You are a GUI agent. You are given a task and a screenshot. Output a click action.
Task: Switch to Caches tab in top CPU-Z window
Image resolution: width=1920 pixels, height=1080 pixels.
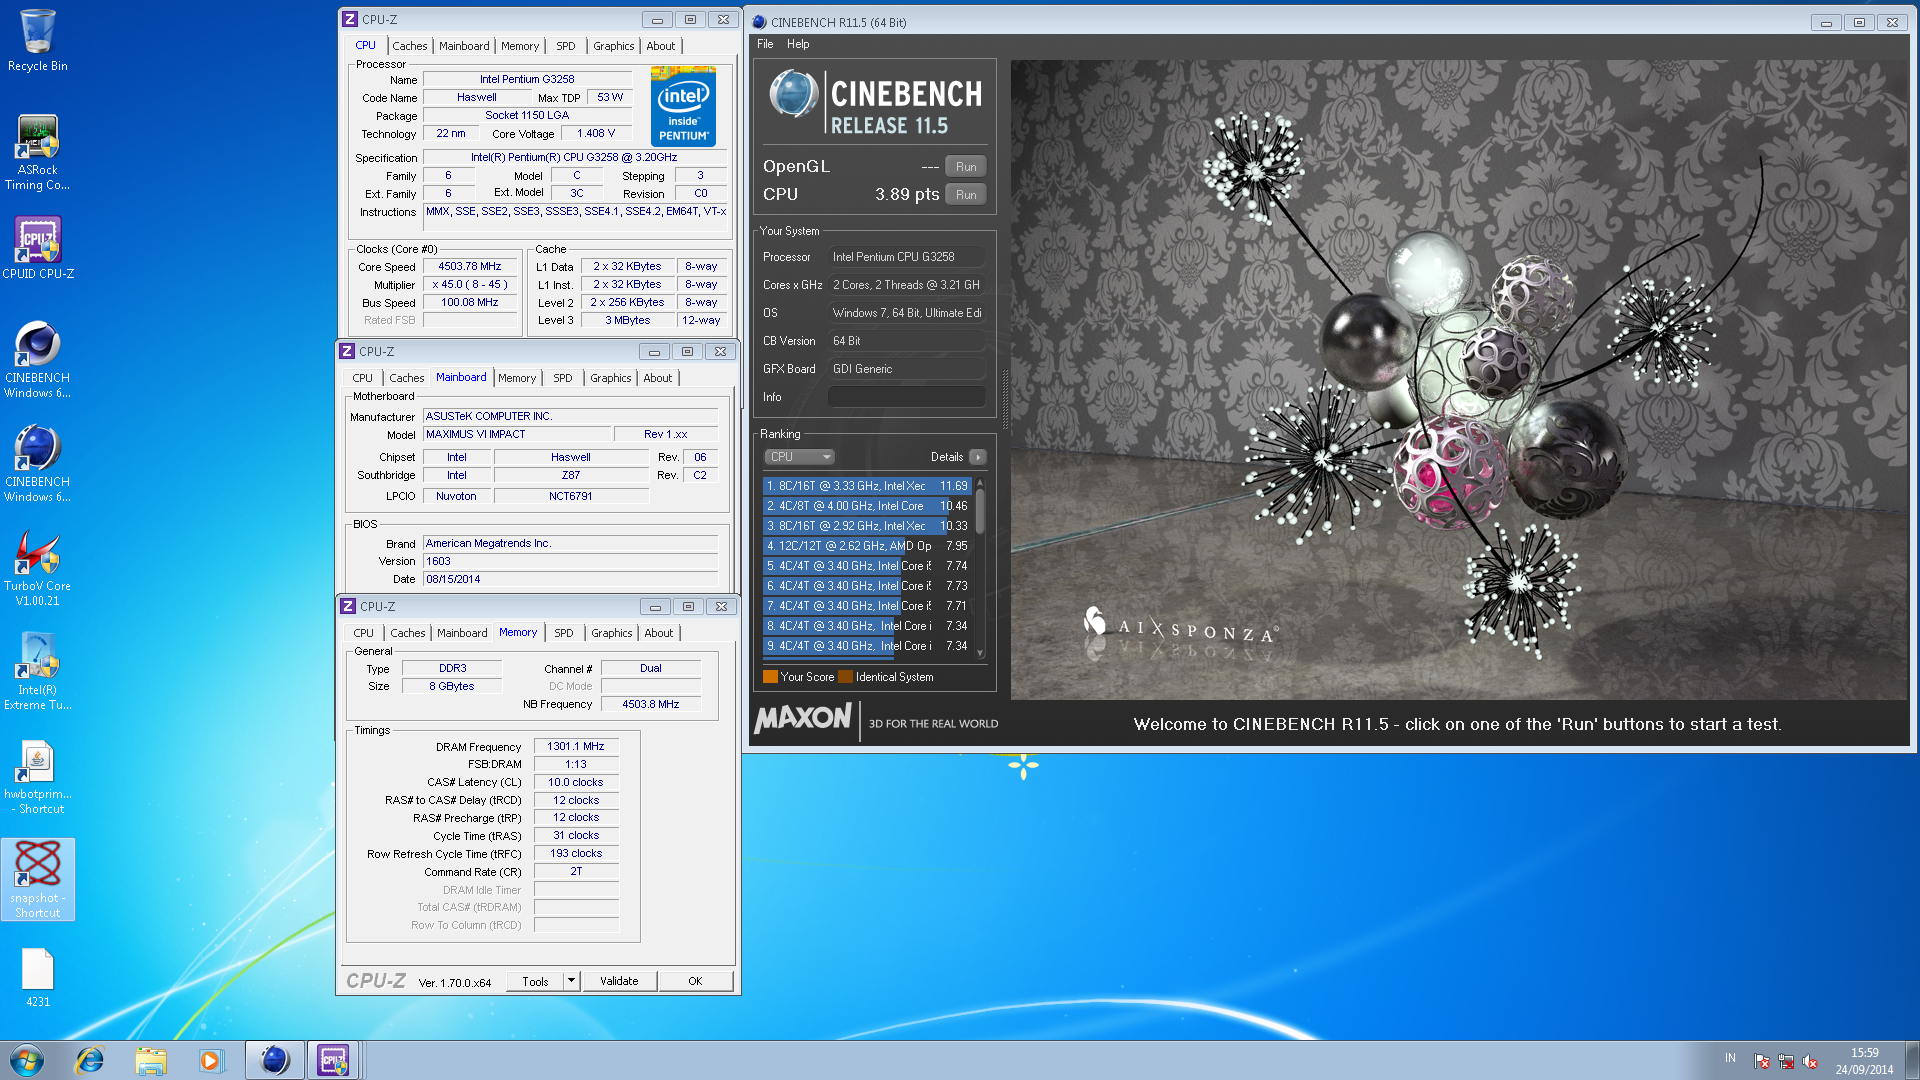click(410, 46)
